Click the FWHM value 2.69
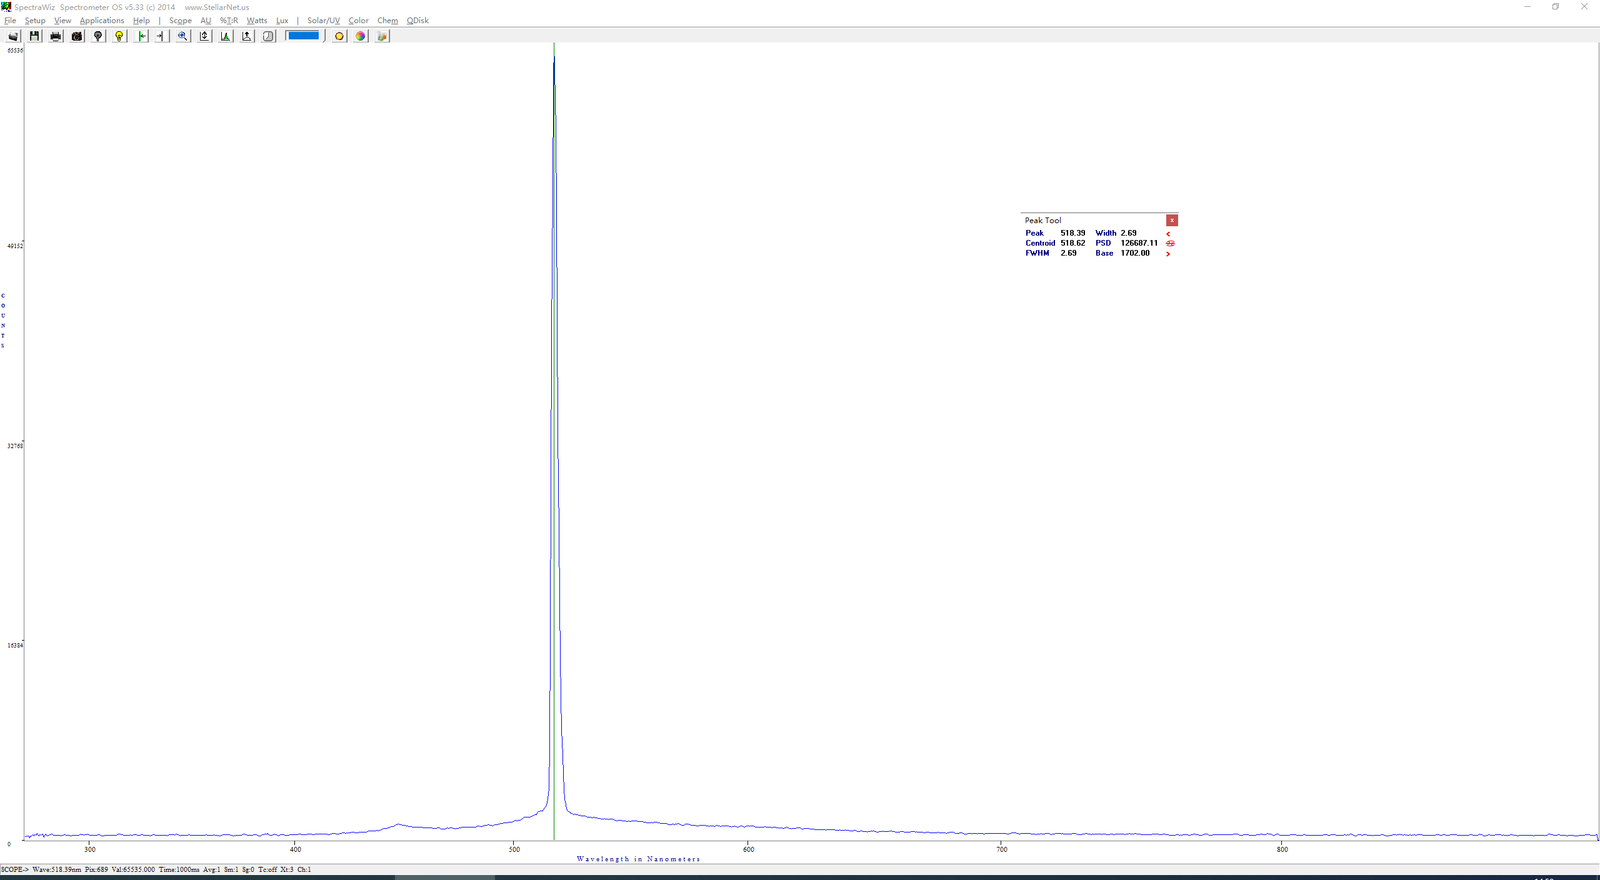 1069,253
